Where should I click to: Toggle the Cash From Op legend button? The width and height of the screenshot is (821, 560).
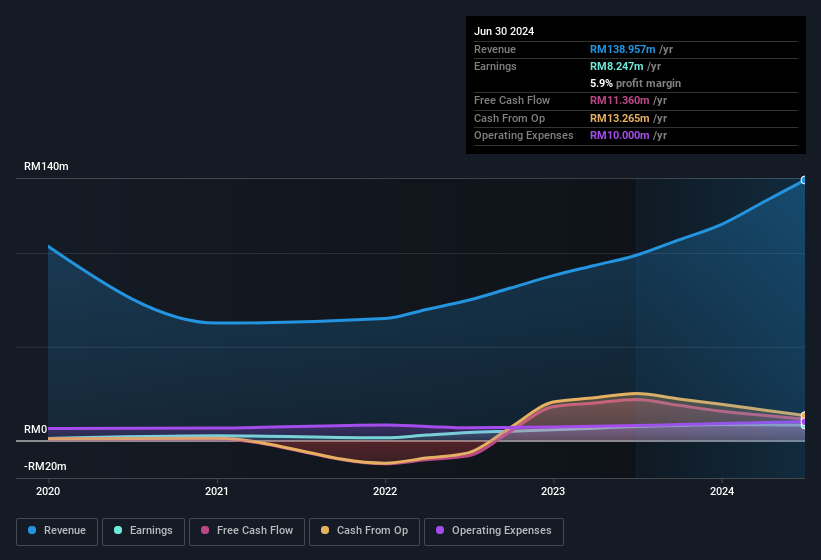364,531
